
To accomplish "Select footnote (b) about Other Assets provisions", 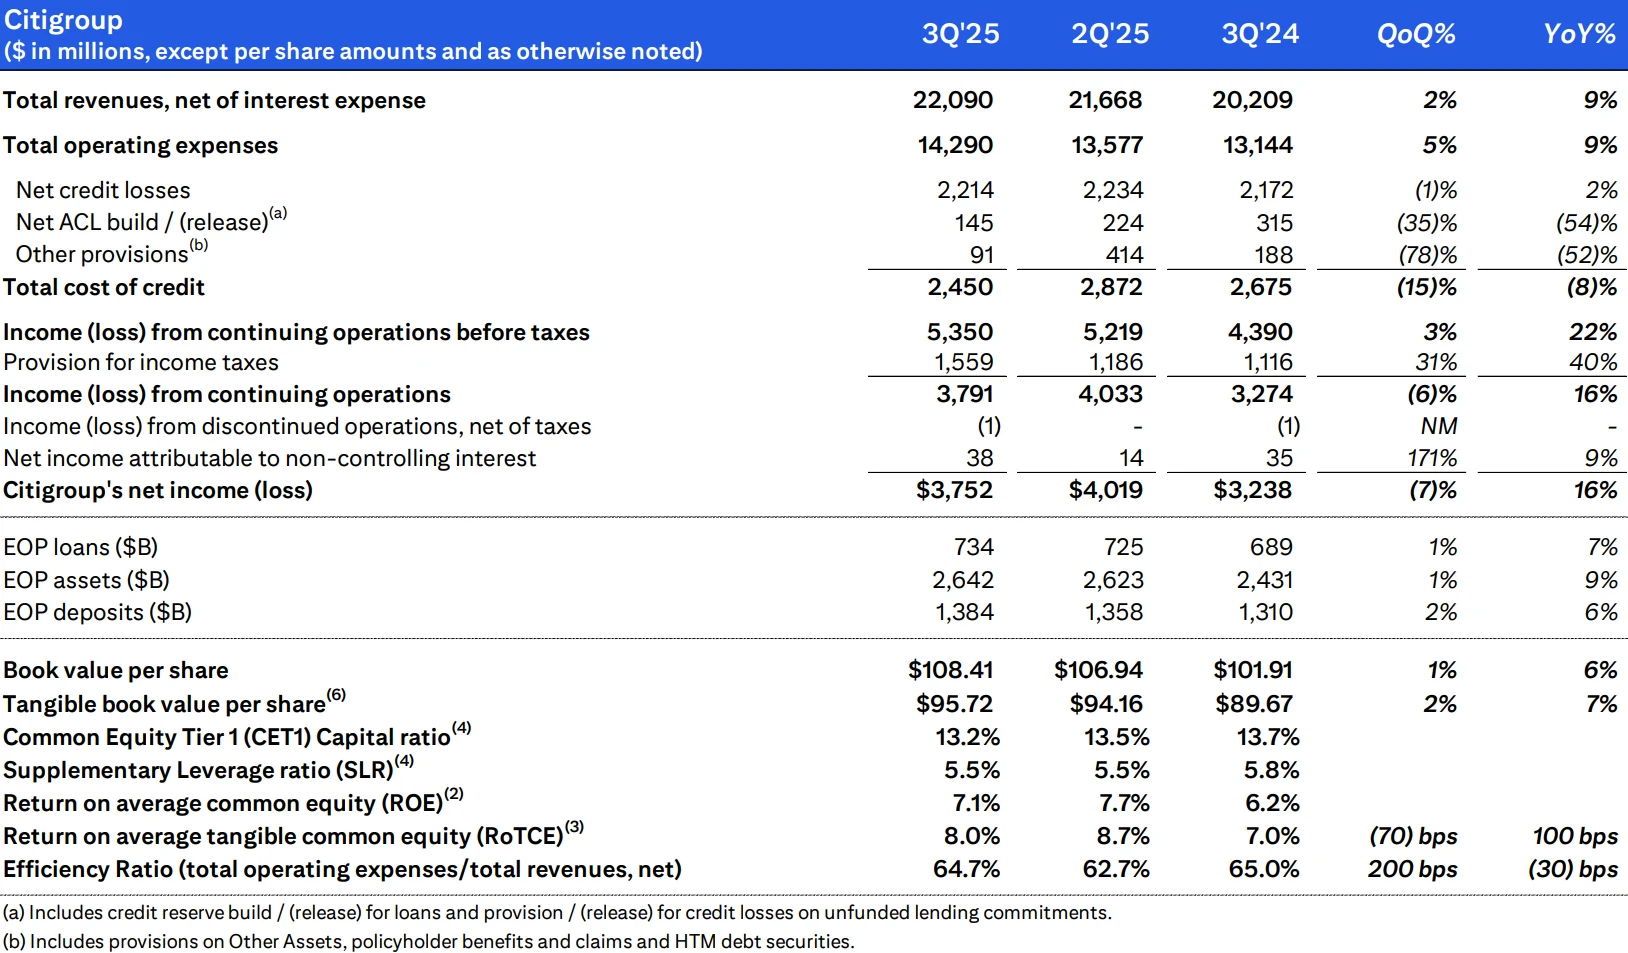I will (x=428, y=941).
